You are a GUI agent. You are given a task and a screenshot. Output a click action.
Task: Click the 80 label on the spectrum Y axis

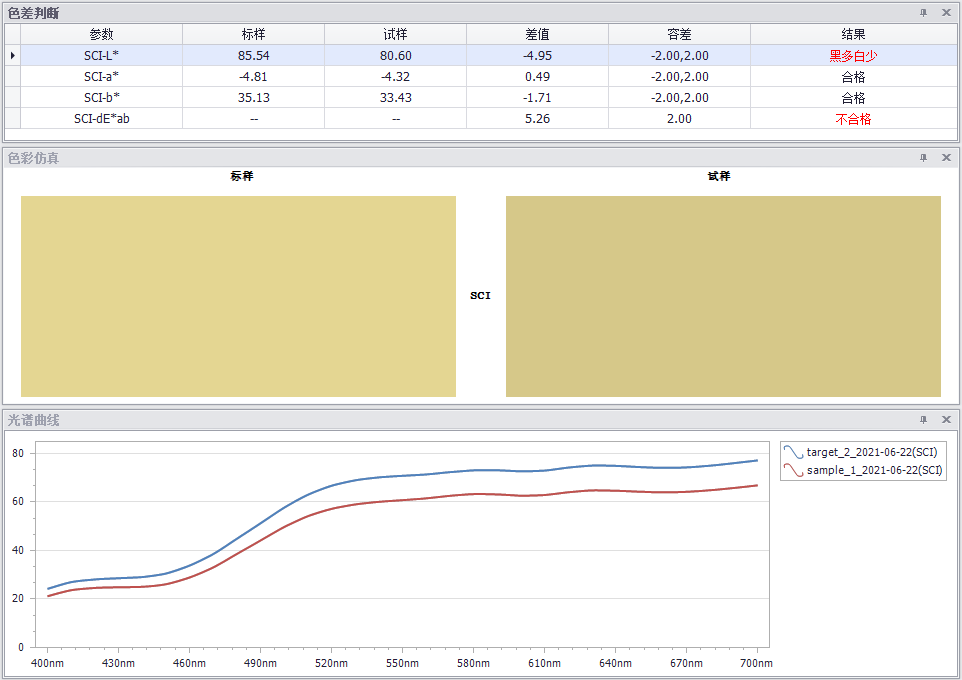click(18, 453)
